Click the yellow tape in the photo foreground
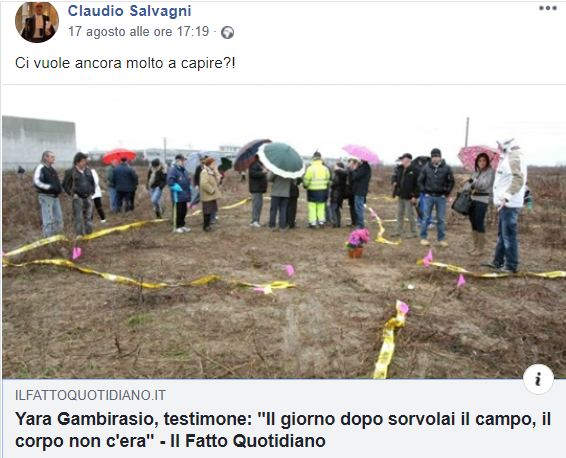566x458 pixels. [x=388, y=341]
